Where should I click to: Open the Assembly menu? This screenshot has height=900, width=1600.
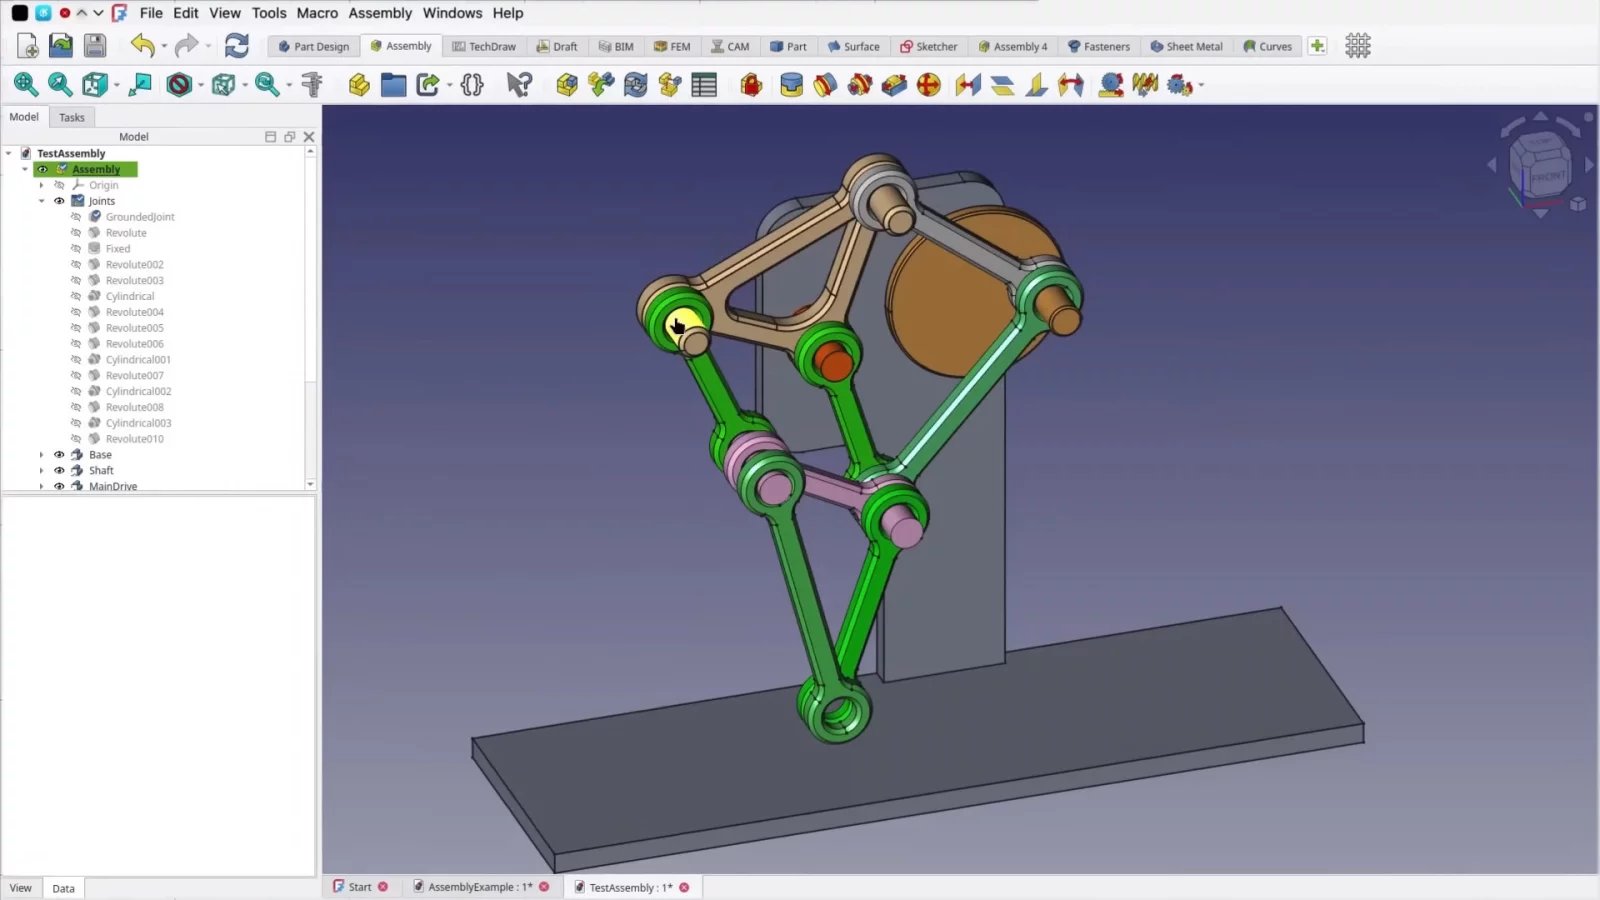pyautogui.click(x=380, y=13)
